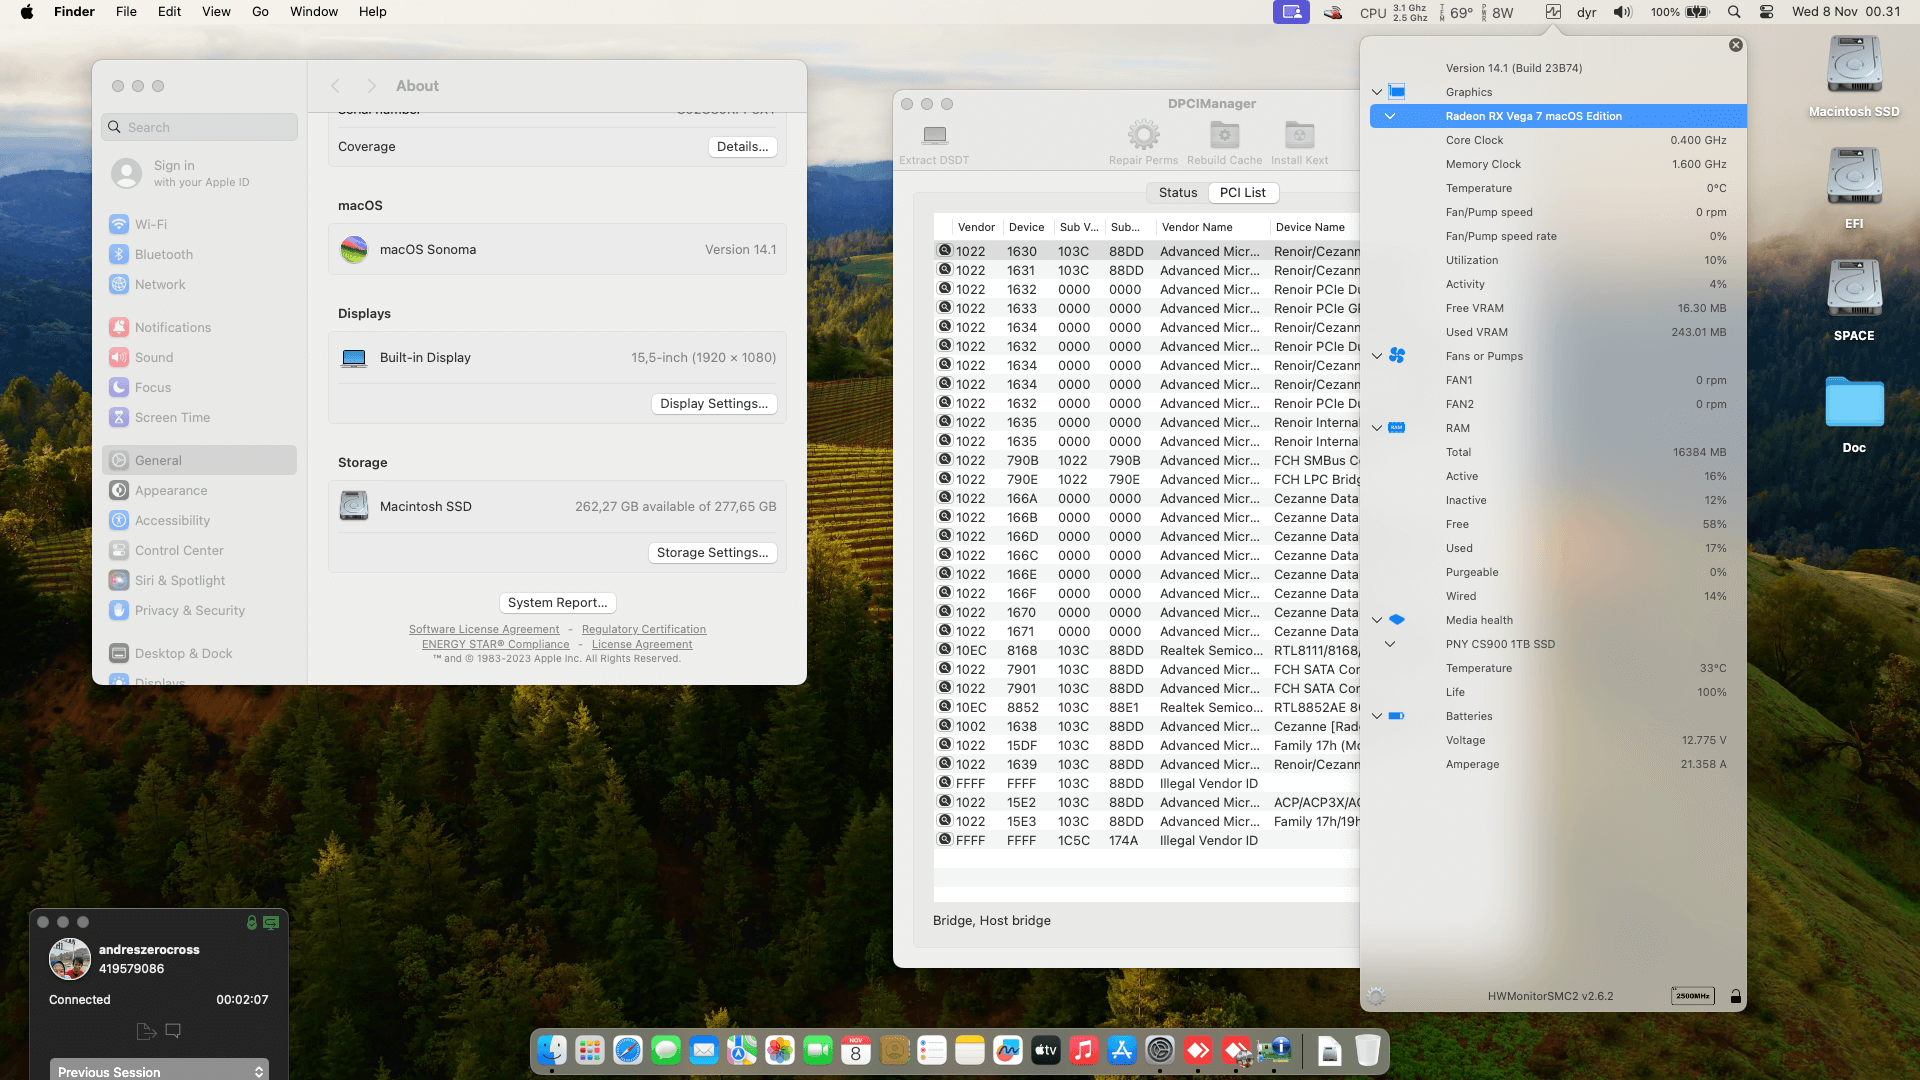This screenshot has width=1920, height=1080.
Task: Open Network settings in sidebar
Action: 200,285
